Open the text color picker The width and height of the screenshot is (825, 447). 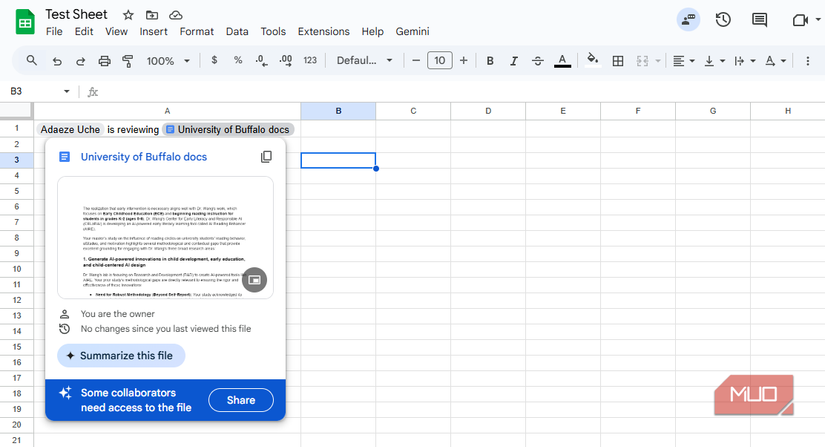(562, 61)
